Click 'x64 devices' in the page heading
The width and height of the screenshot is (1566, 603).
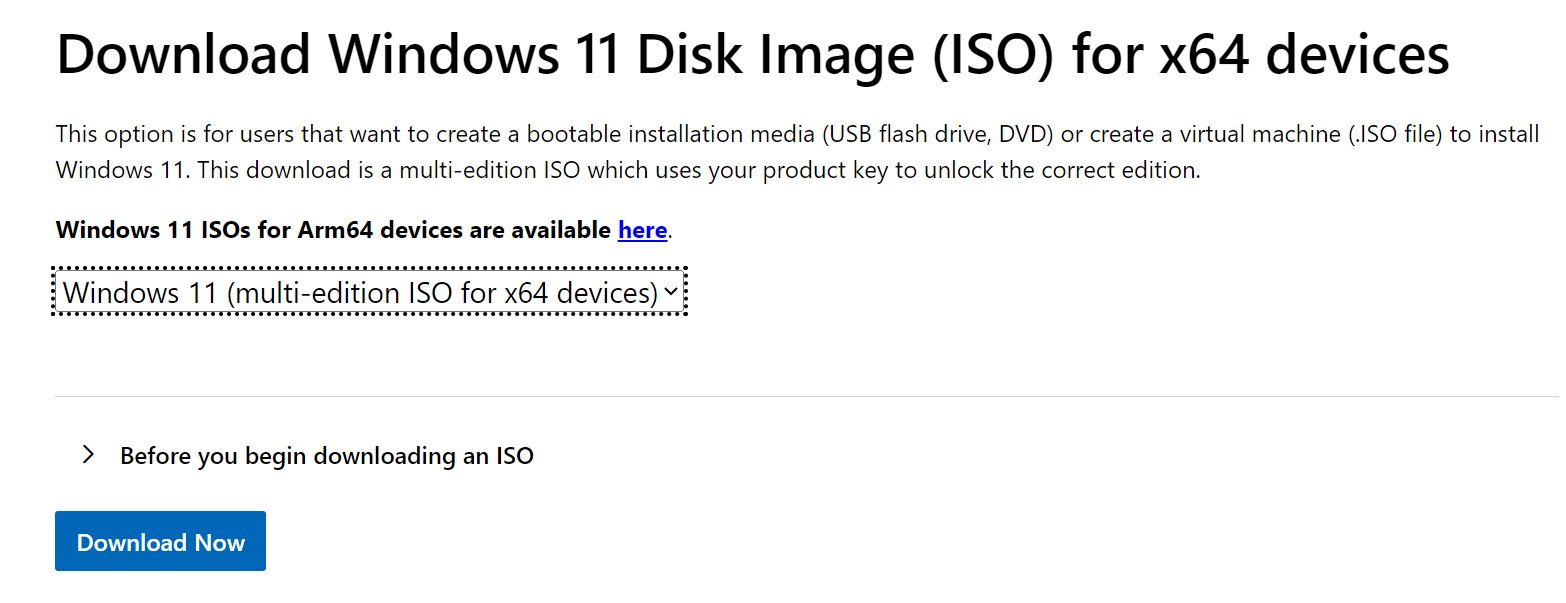(x=1304, y=55)
